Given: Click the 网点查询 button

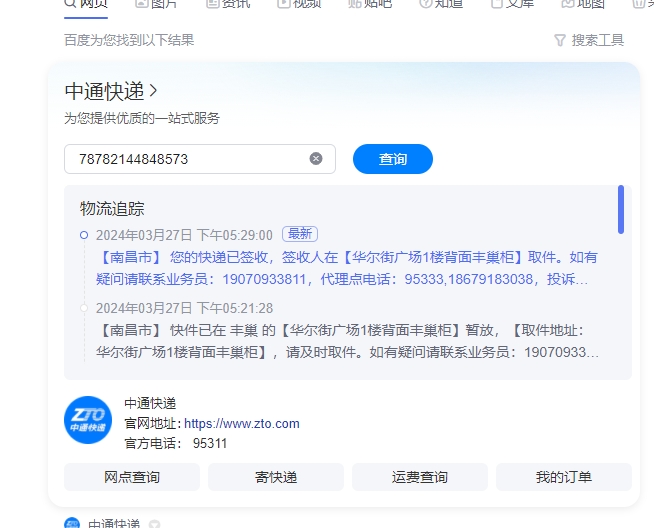Looking at the screenshot, I should point(132,477).
